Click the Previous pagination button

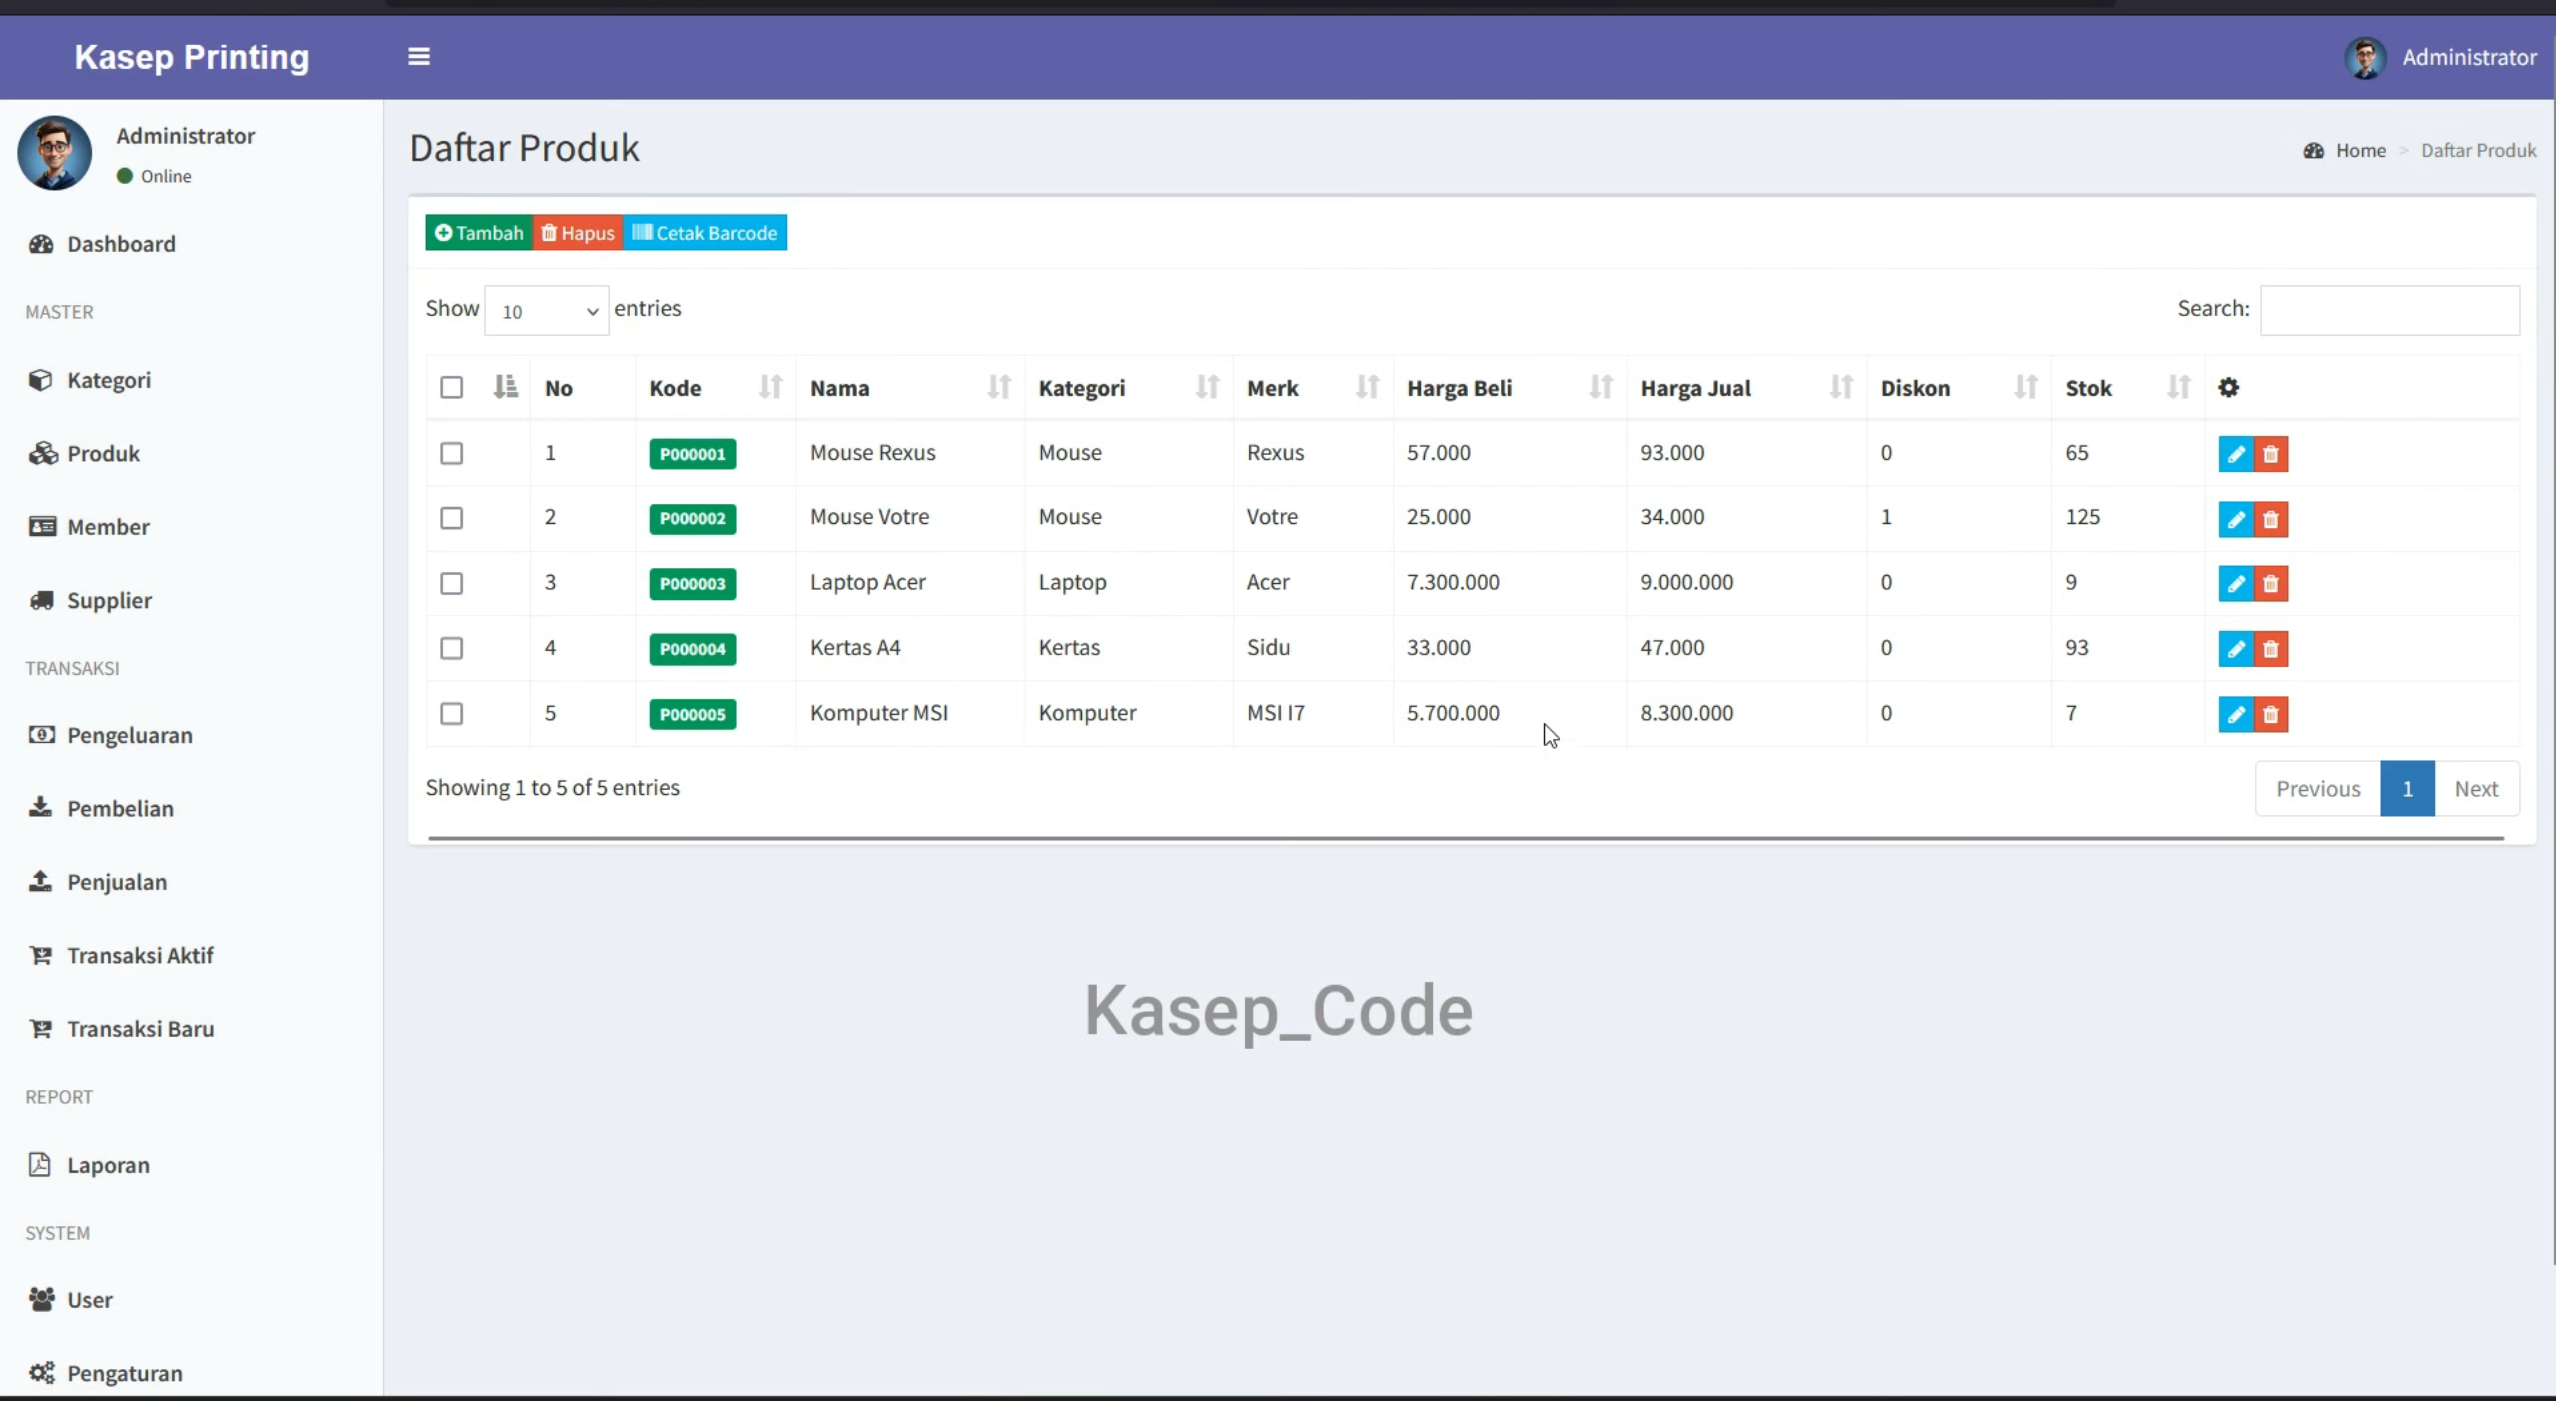[x=2318, y=788]
